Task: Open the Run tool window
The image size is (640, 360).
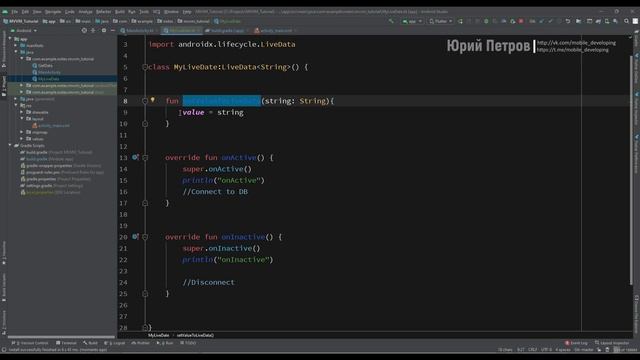Action: [165, 343]
